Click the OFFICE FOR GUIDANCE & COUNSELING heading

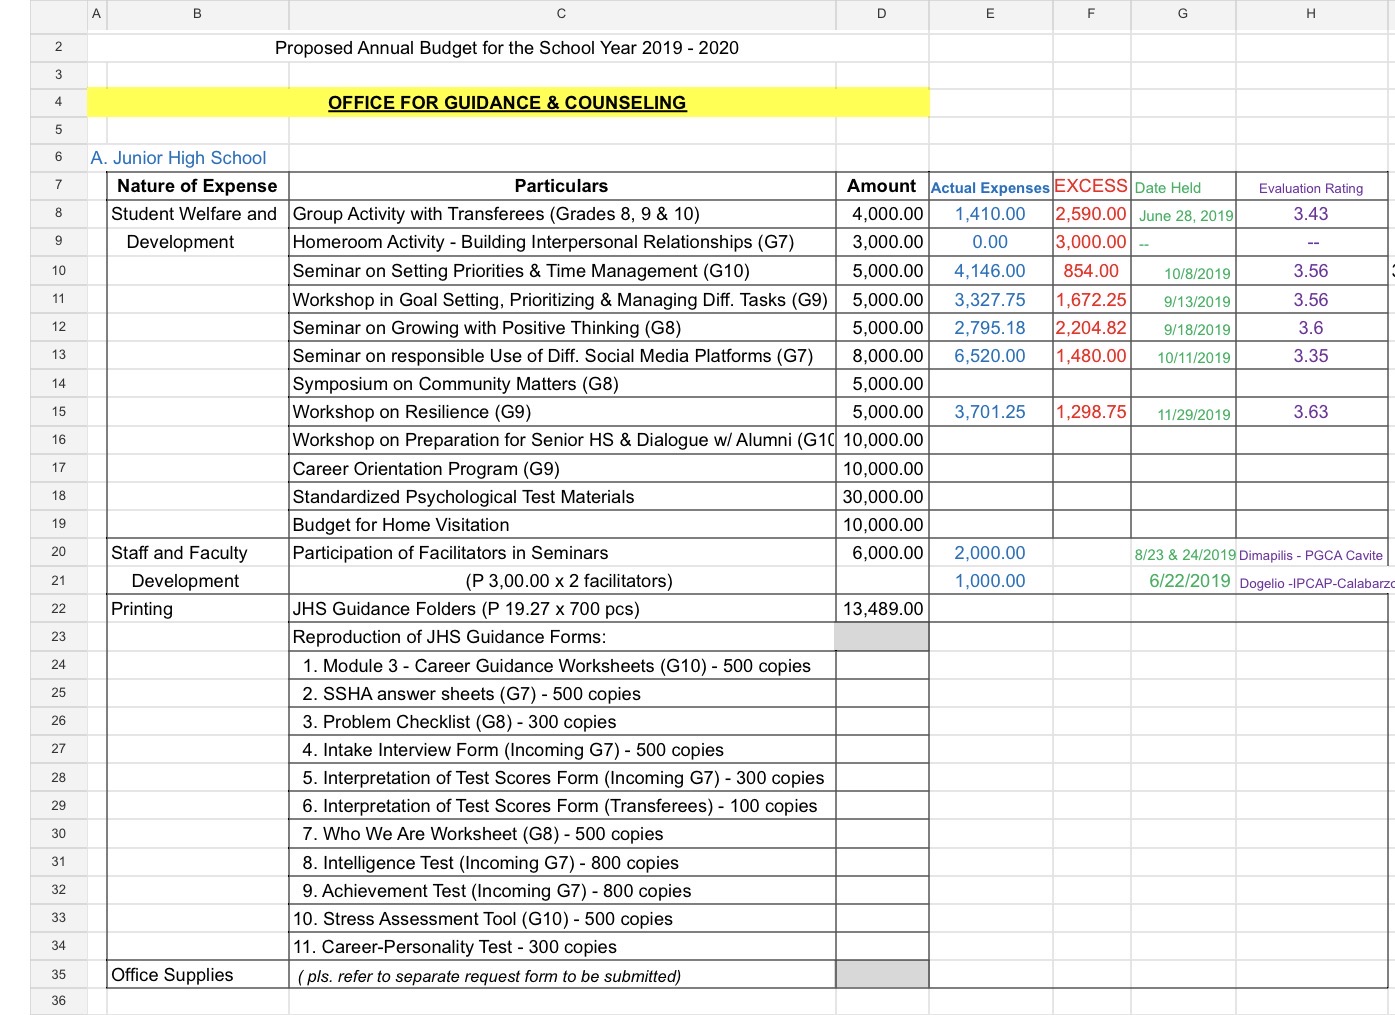(x=507, y=102)
